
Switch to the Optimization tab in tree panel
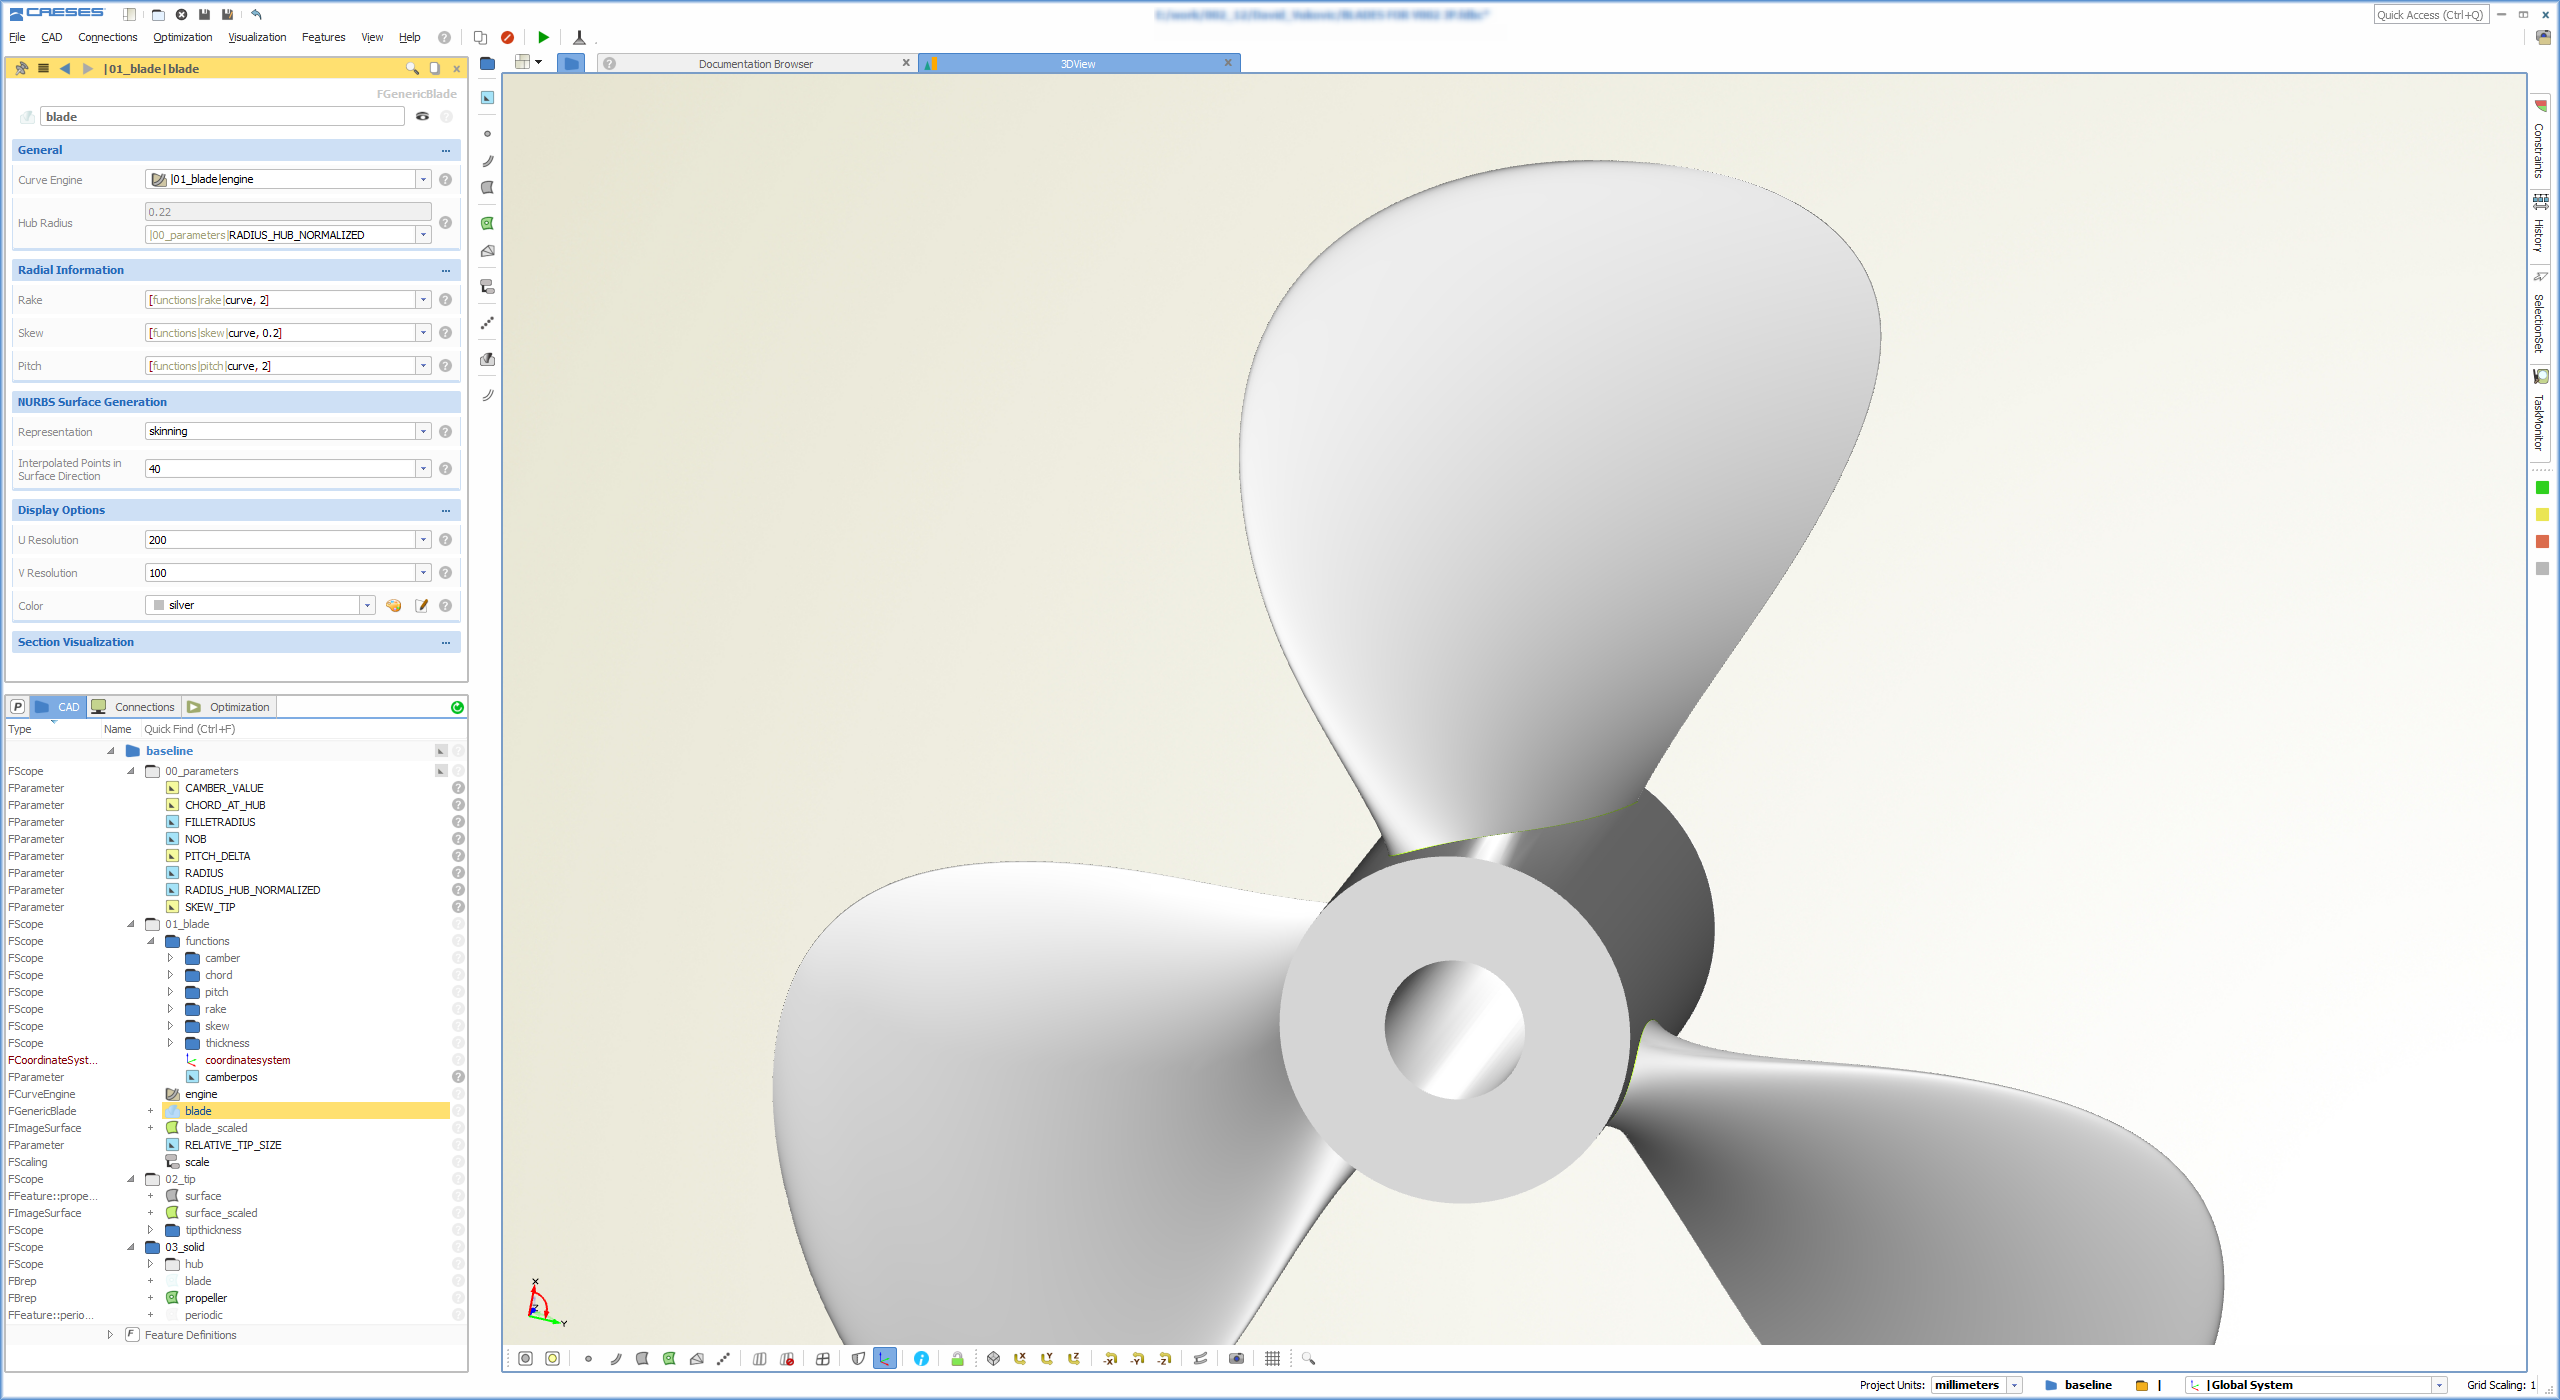(x=229, y=706)
